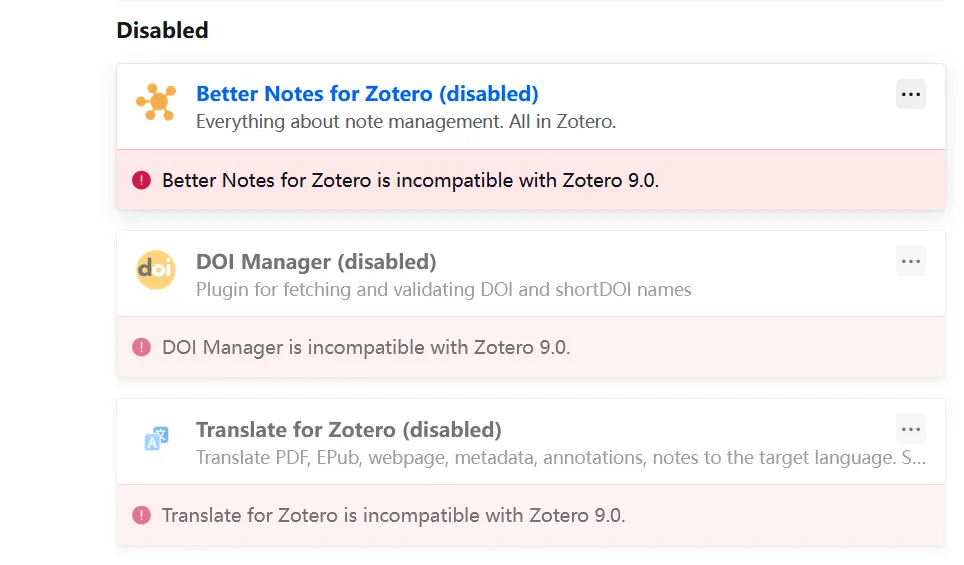The width and height of the screenshot is (964, 565).
Task: Click DOI Manager incompatible with Zotero 9.0 message
Action: pos(366,348)
